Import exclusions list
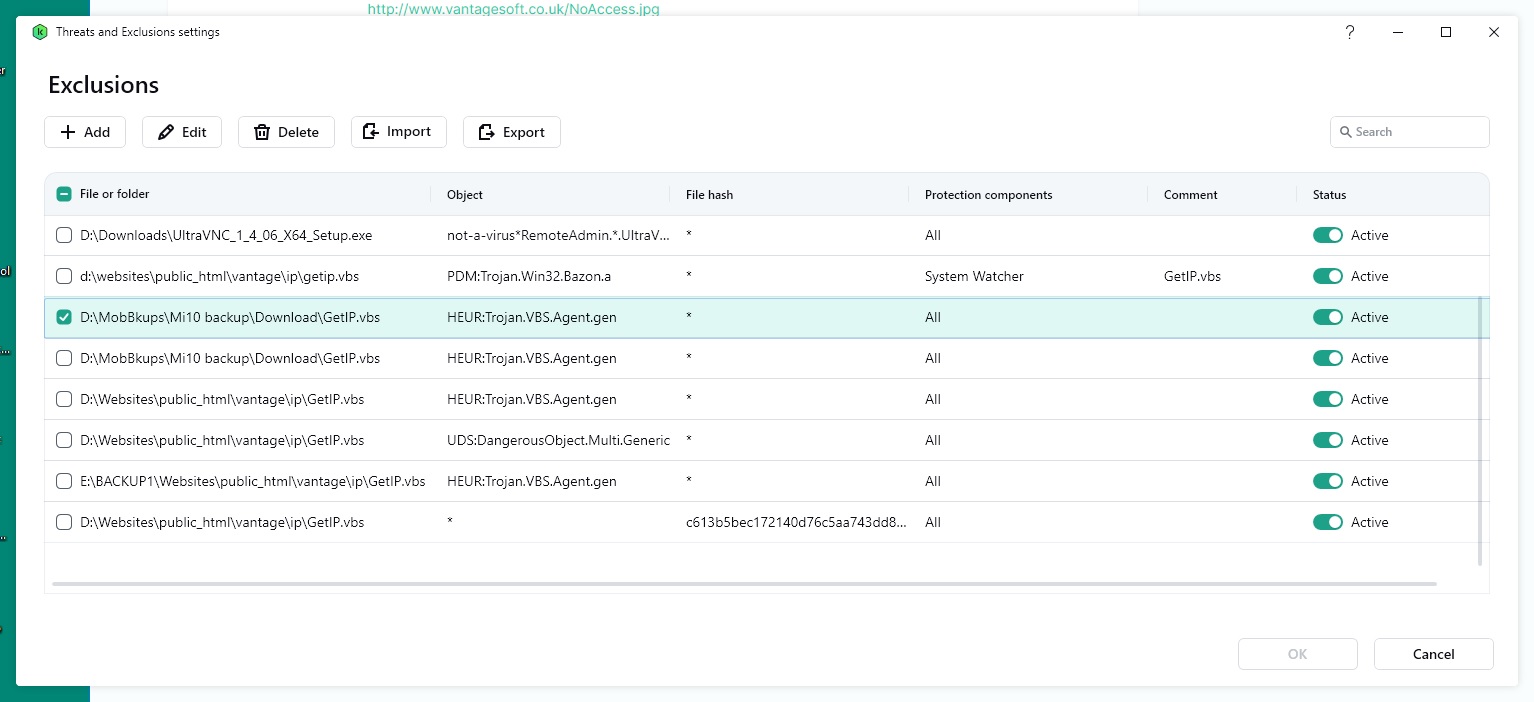 [398, 132]
